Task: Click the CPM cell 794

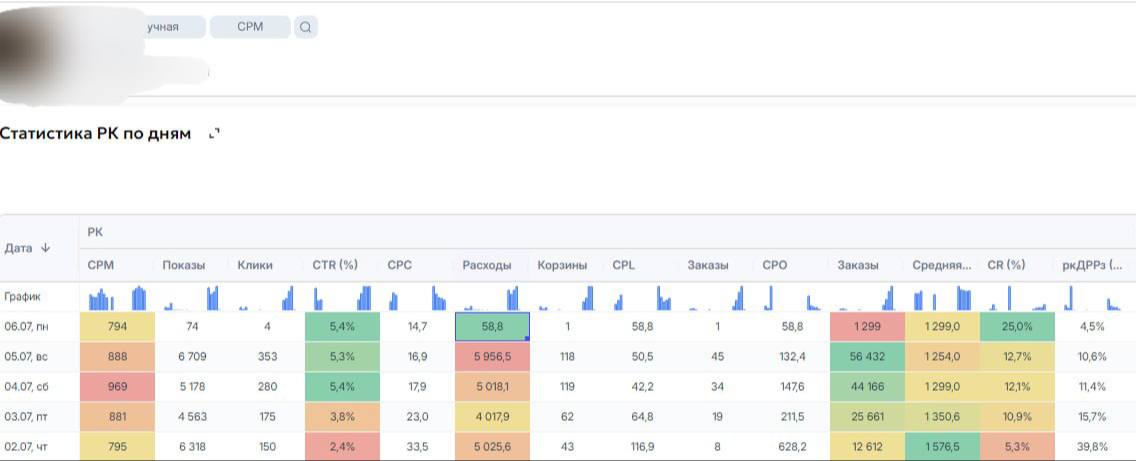Action: coord(117,327)
